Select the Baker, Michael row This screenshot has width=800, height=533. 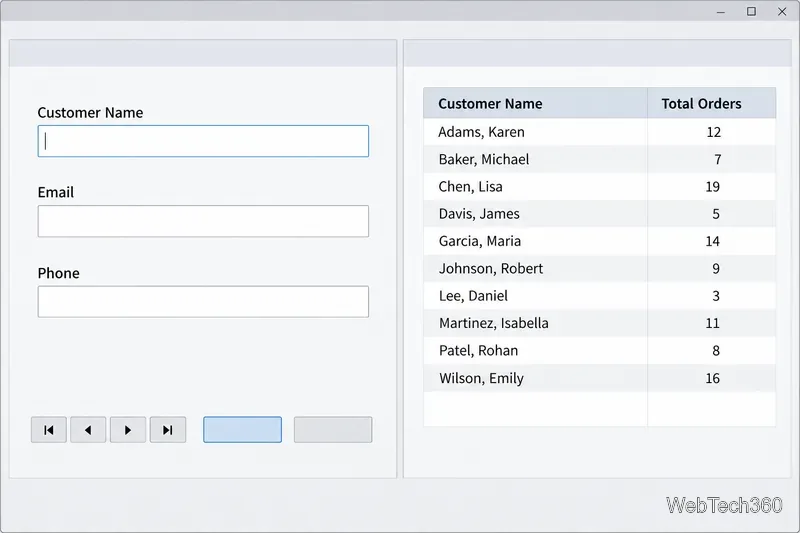click(x=599, y=159)
